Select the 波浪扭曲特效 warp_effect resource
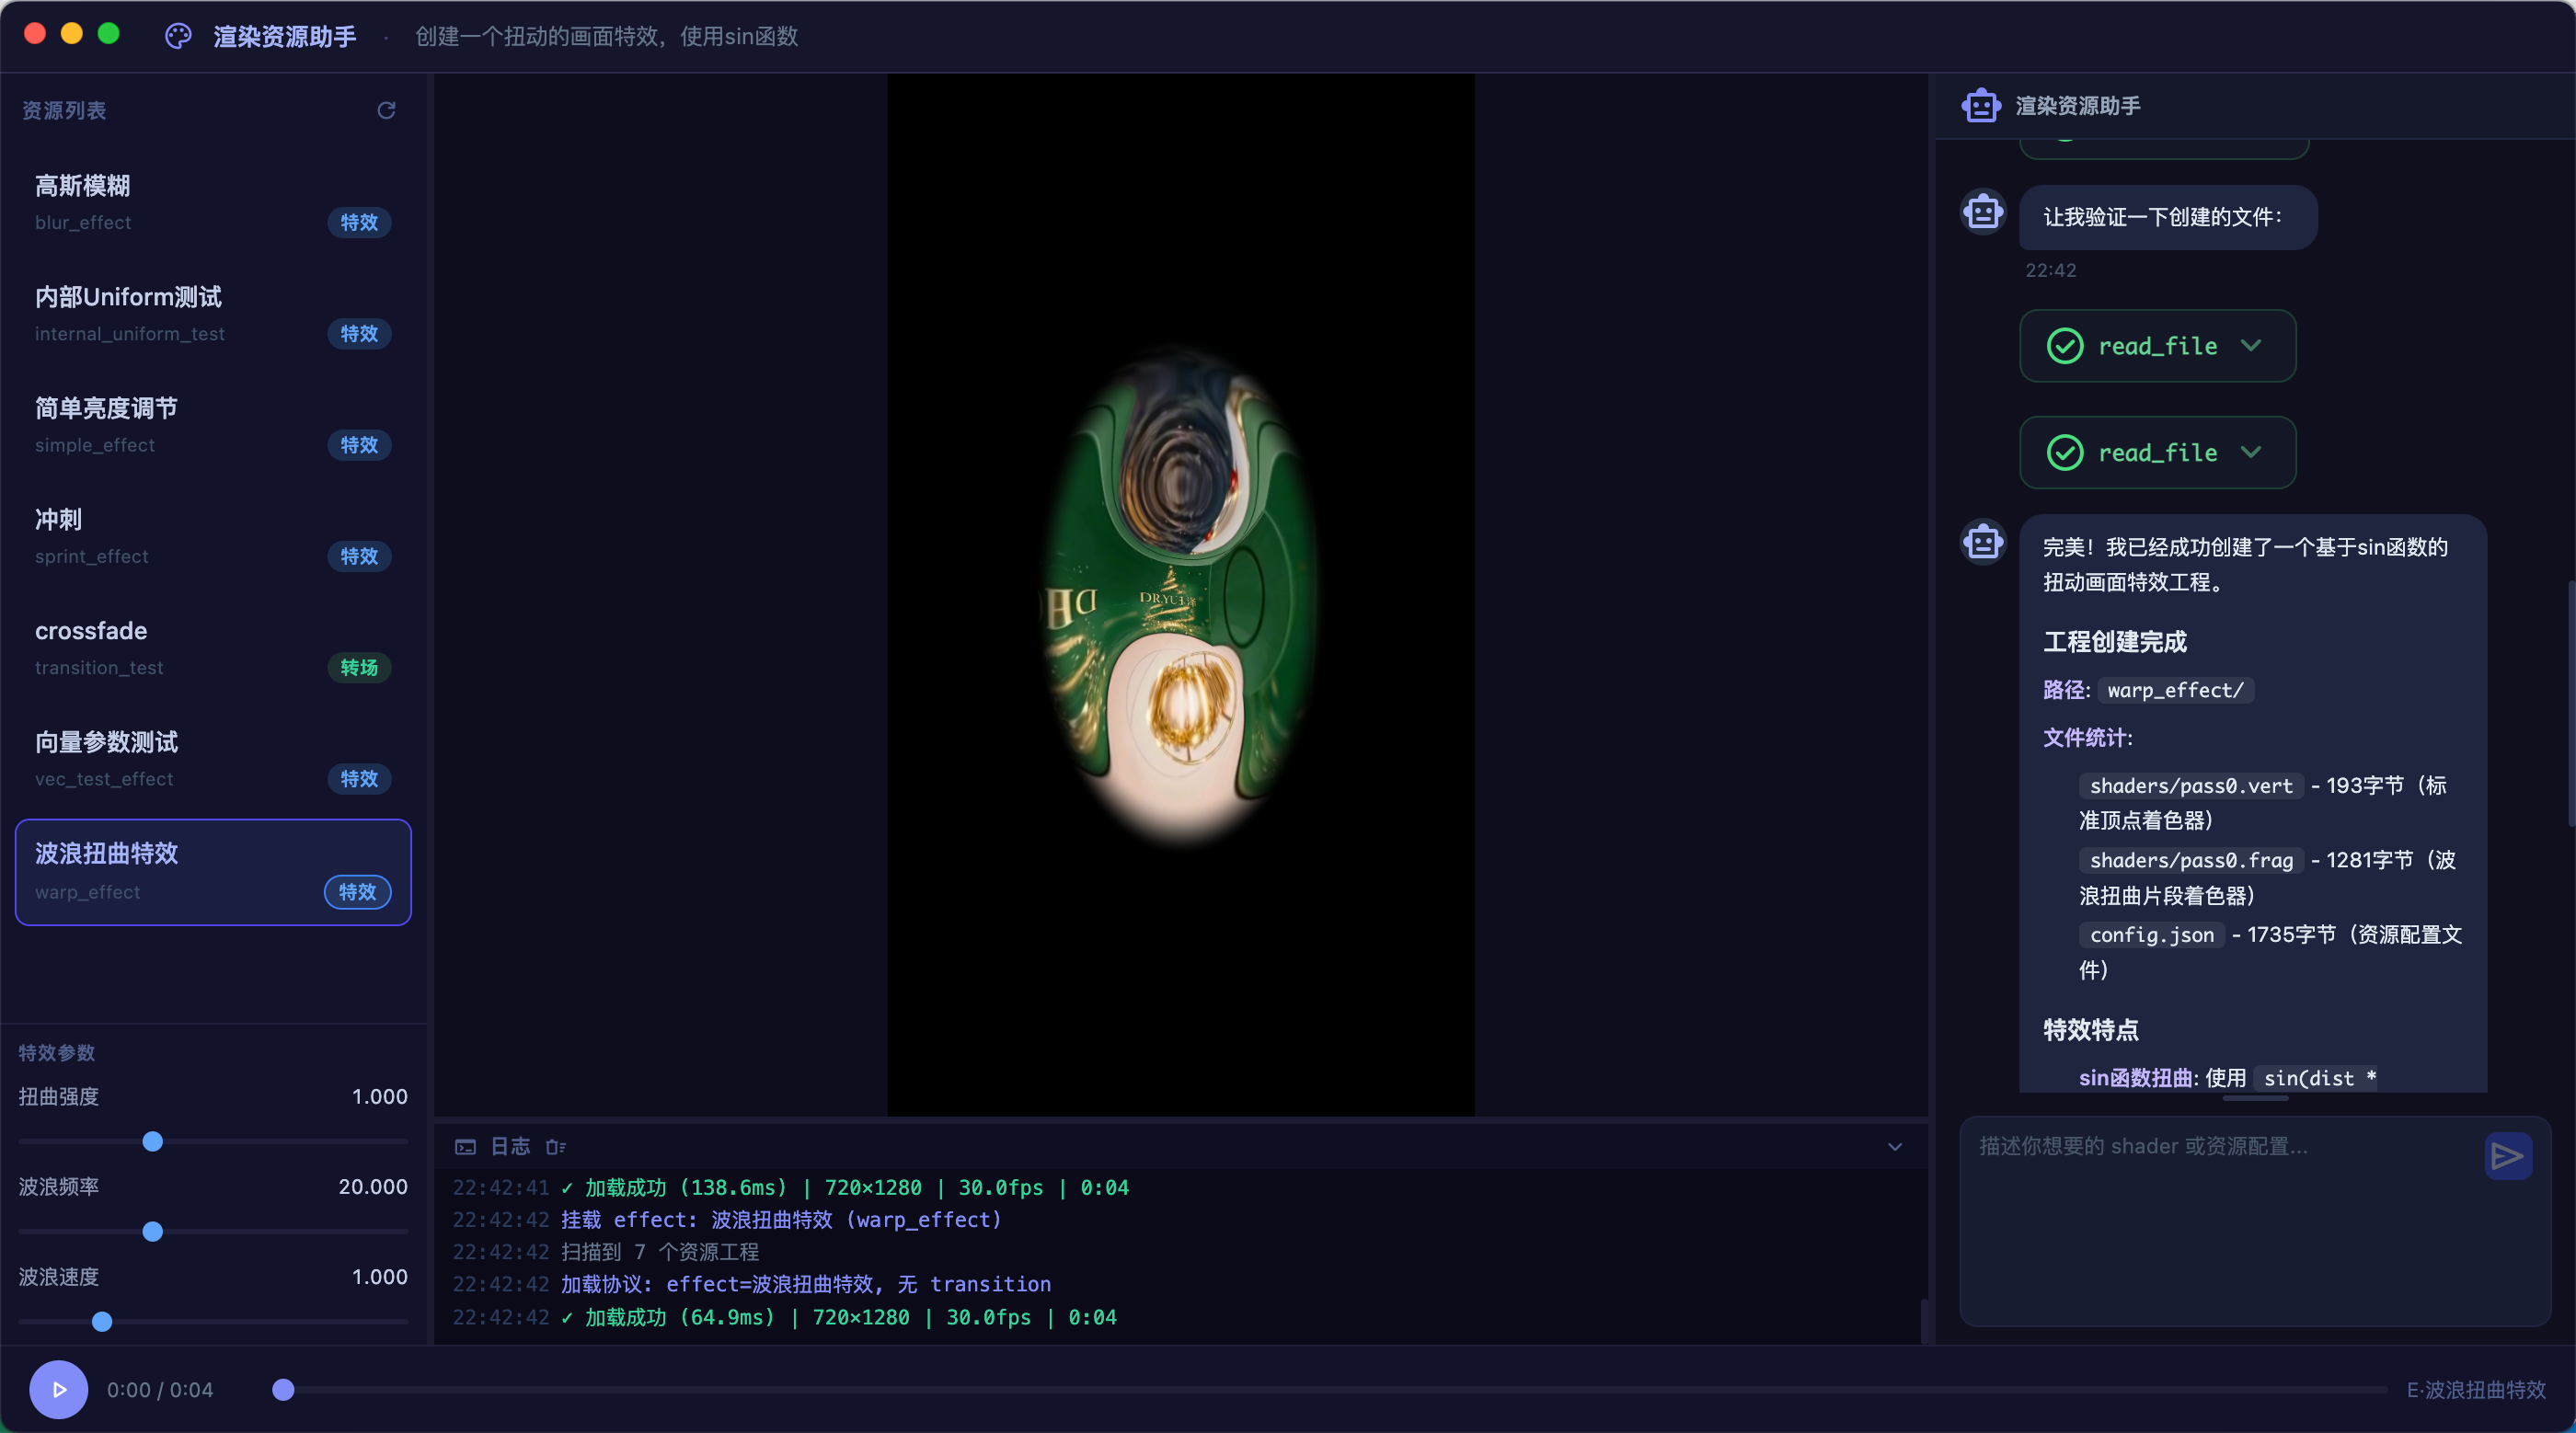This screenshot has width=2576, height=1433. [x=213, y=872]
